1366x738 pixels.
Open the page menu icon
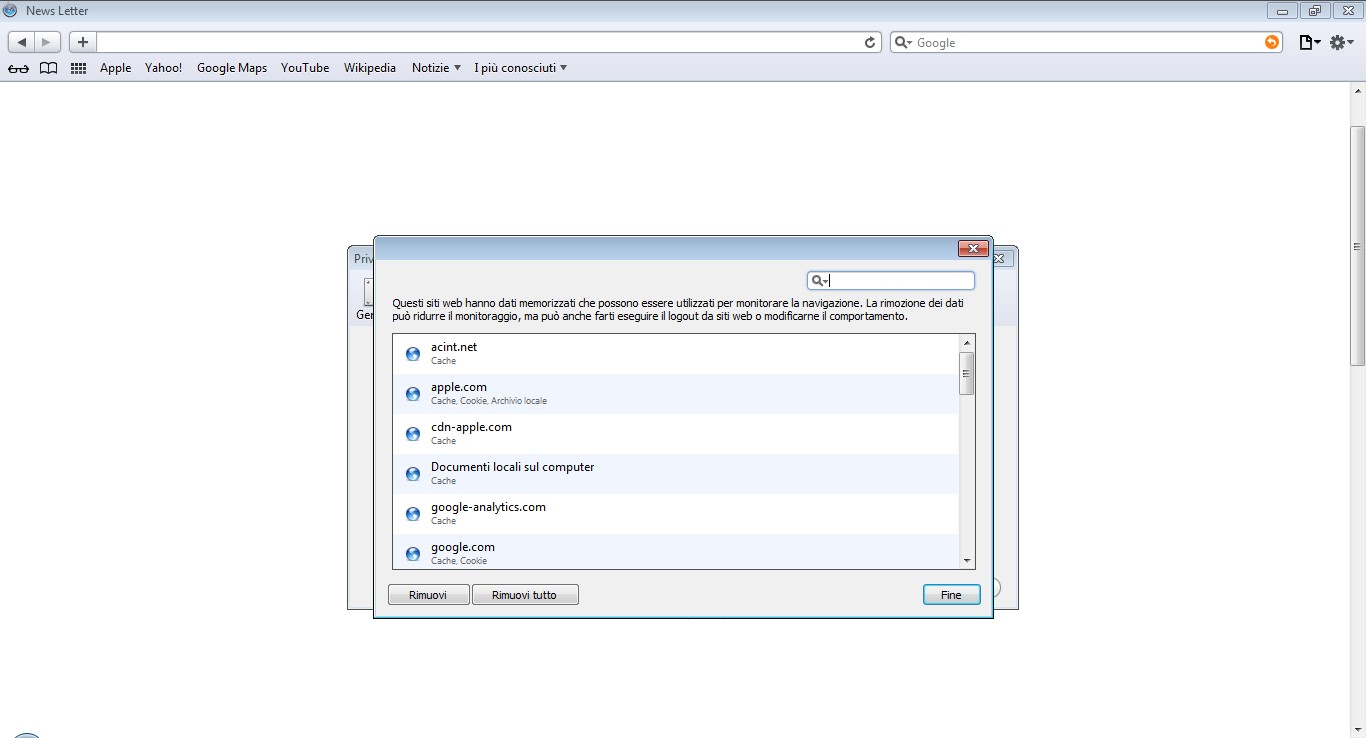coord(1309,42)
